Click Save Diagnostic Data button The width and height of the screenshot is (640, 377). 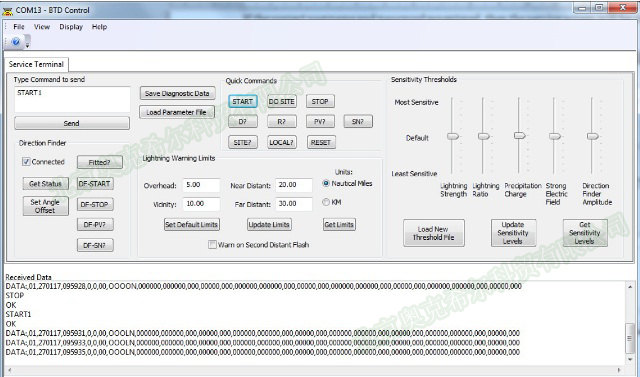[177, 93]
